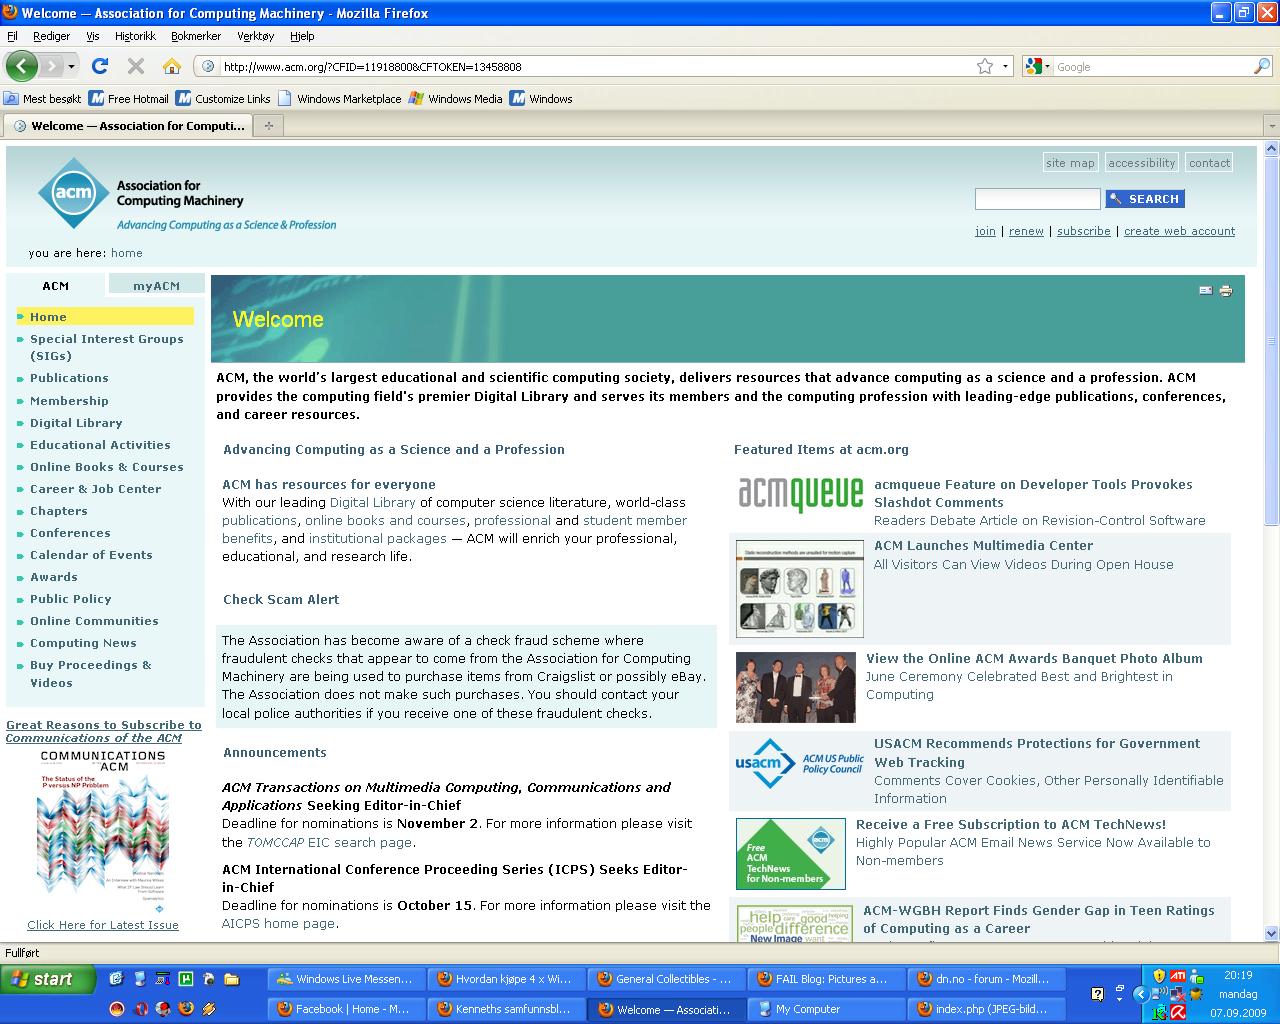Viewport: 1280px width, 1024px height.
Task: Open Special Interest Groups (SIGs) in sidebar
Action: (106, 347)
